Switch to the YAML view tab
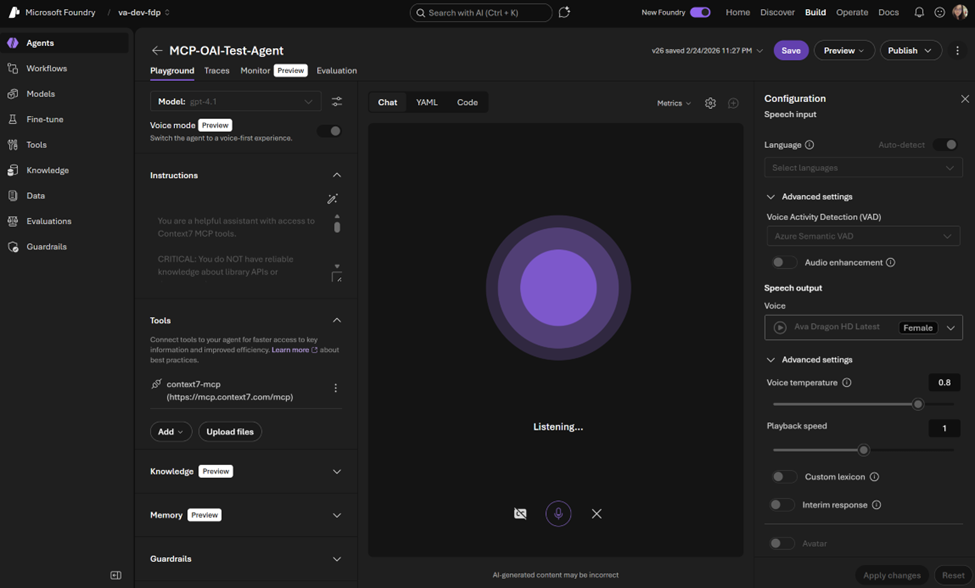Image resolution: width=975 pixels, height=588 pixels. tap(427, 102)
